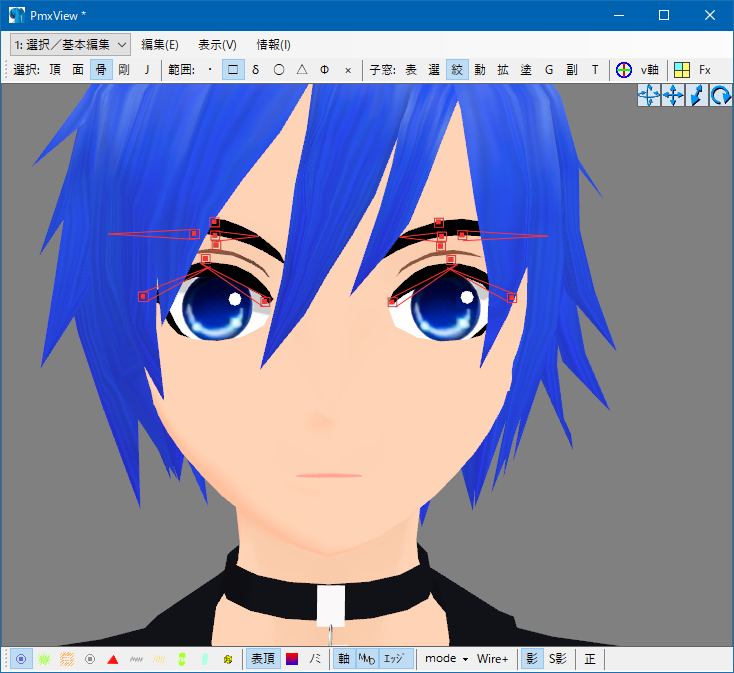Viewport: 734px width, 673px height.
Task: Select the point range selection icon
Action: (210, 70)
